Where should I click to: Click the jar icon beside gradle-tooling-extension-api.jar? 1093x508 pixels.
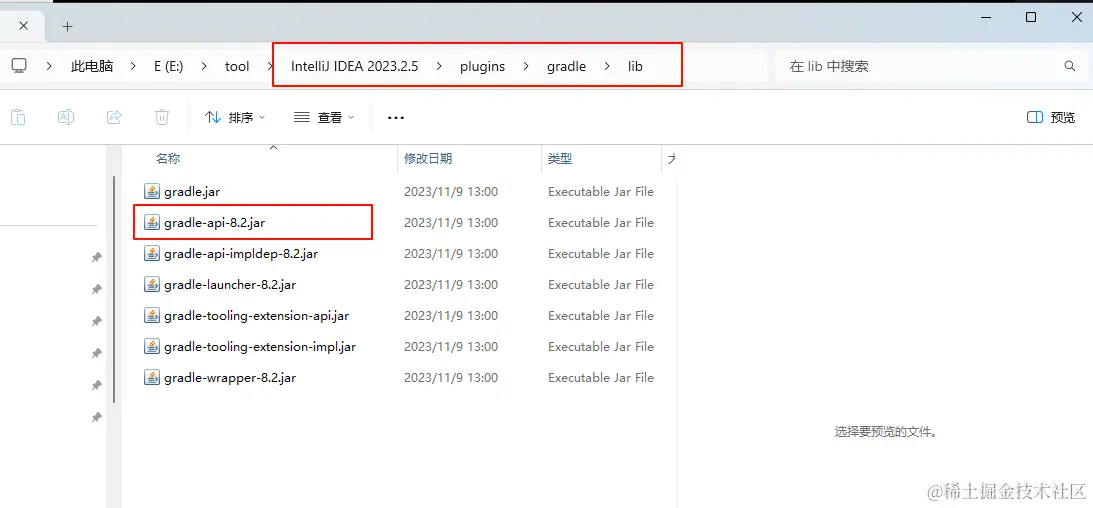tap(152, 316)
